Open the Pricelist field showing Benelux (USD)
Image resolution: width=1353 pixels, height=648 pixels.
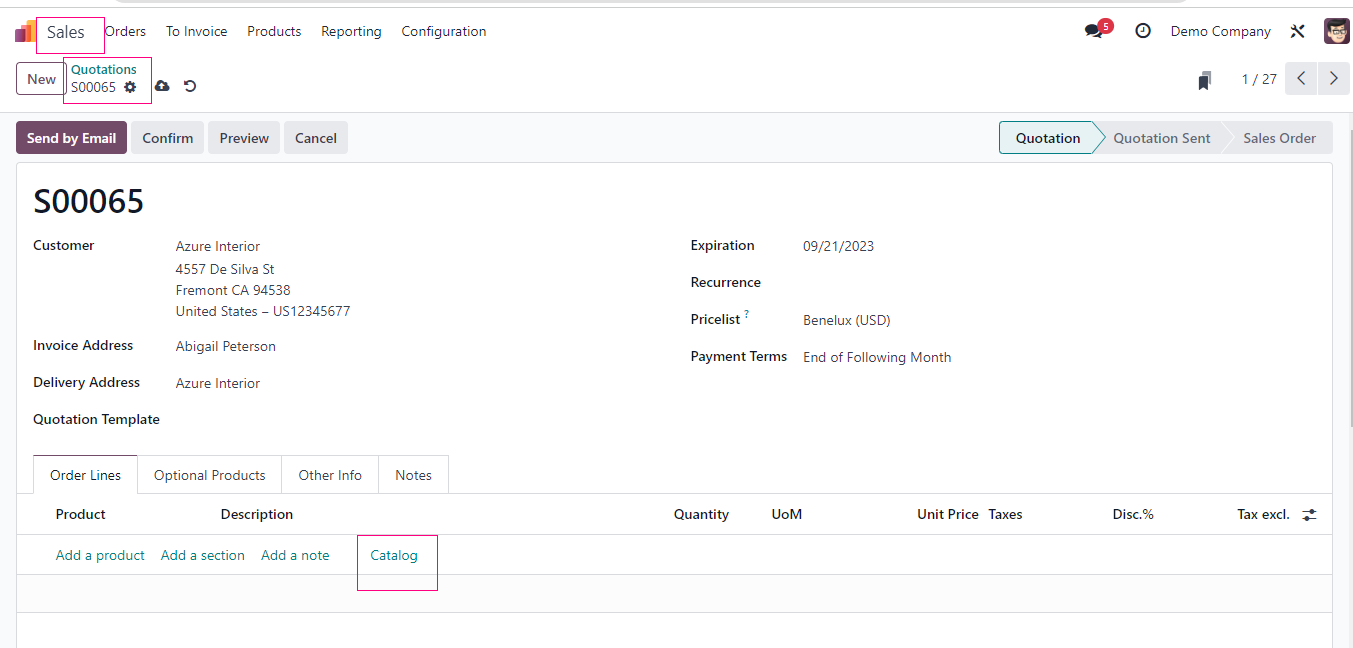click(x=846, y=321)
